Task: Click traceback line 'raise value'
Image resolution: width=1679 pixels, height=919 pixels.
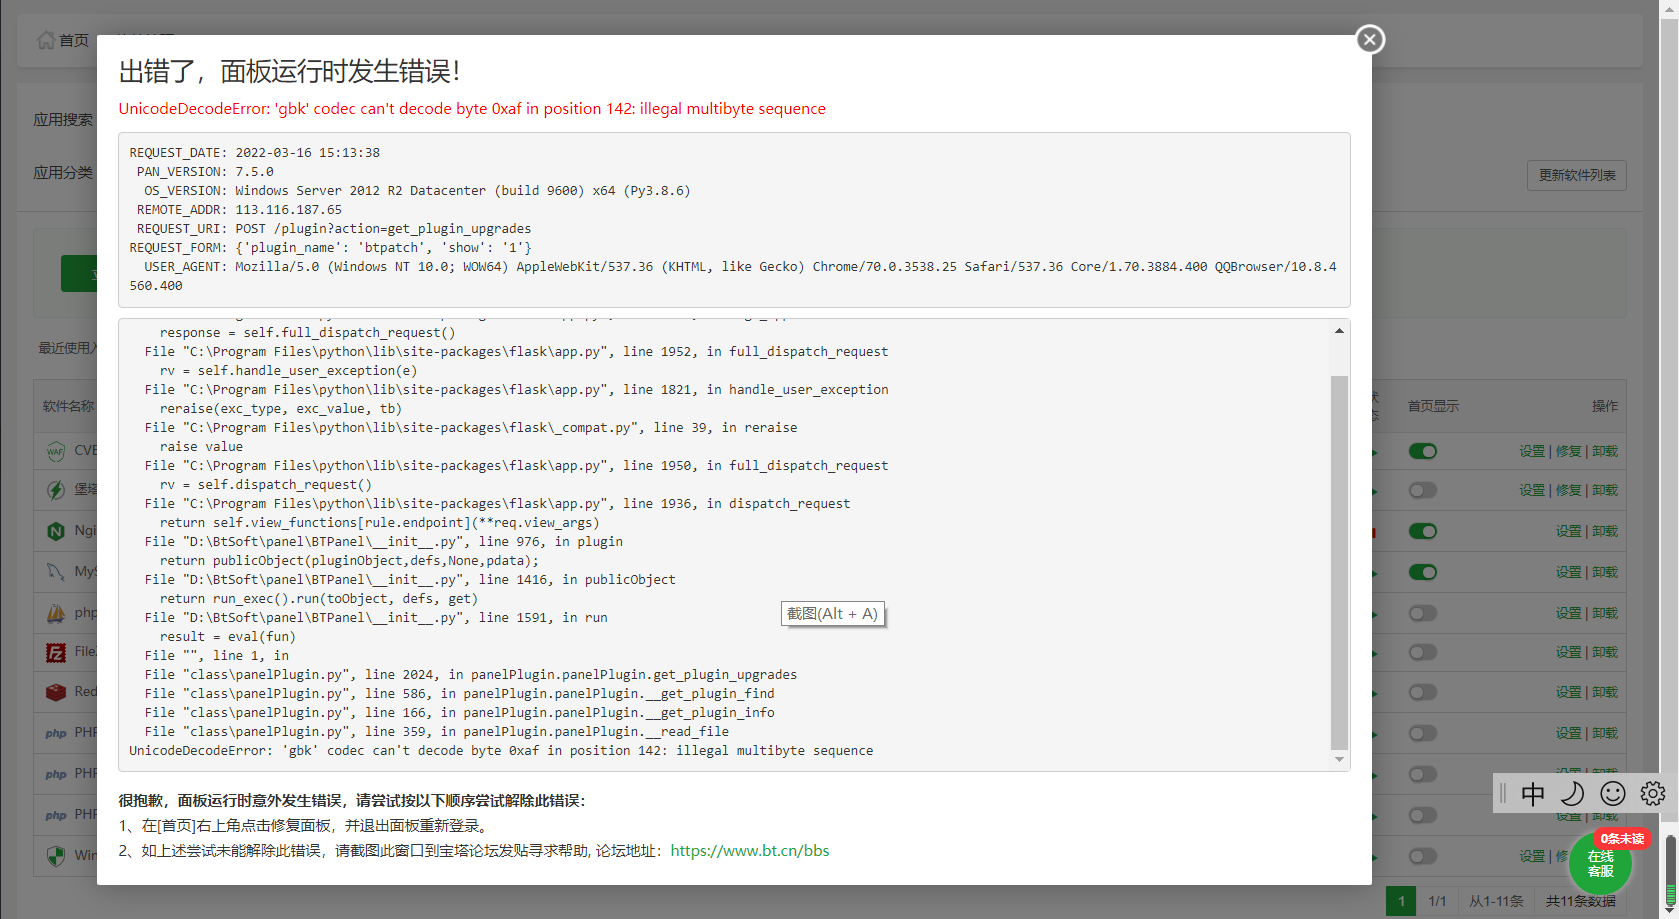Action: [x=201, y=447]
